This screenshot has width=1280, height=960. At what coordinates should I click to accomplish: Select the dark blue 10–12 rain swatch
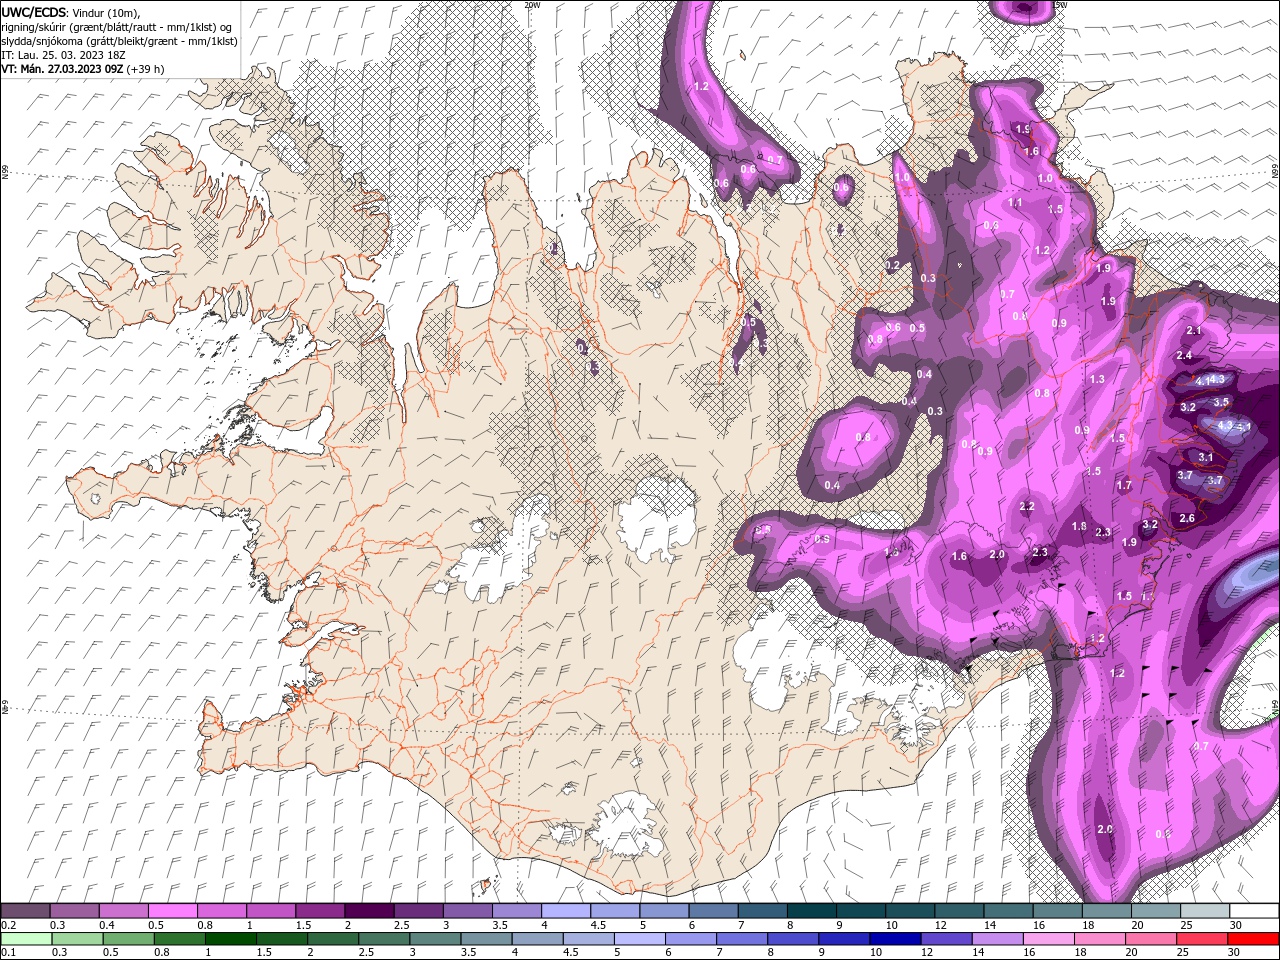896,939
